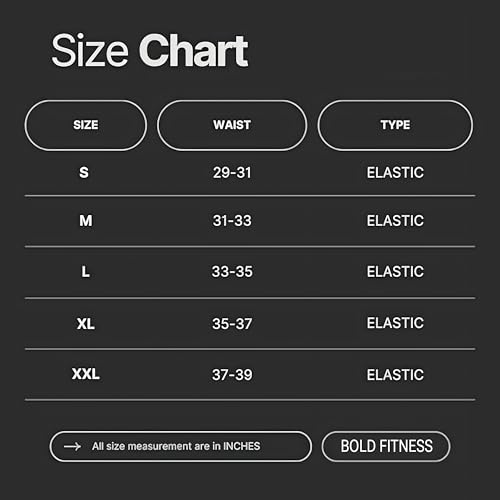Screen dimensions: 500x500
Task: Click ELASTIC type in the XXL row
Action: coord(395,375)
